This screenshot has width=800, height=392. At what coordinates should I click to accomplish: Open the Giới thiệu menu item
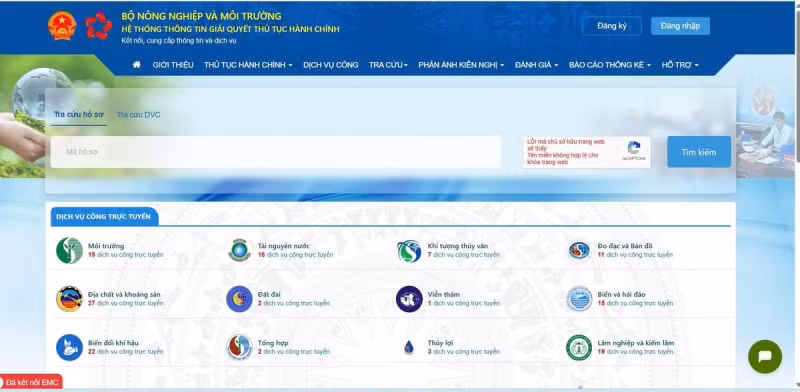pyautogui.click(x=173, y=65)
